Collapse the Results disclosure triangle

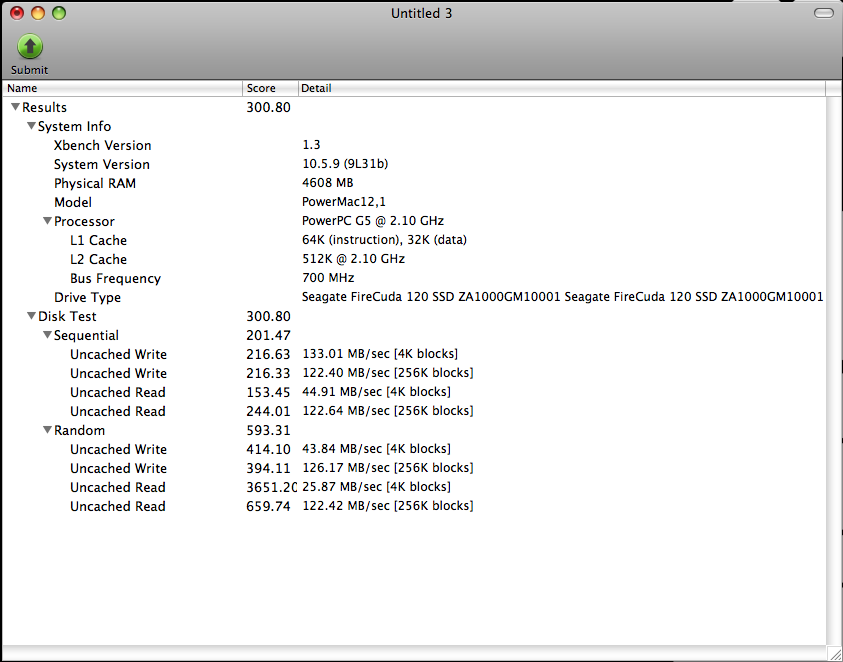[16, 107]
